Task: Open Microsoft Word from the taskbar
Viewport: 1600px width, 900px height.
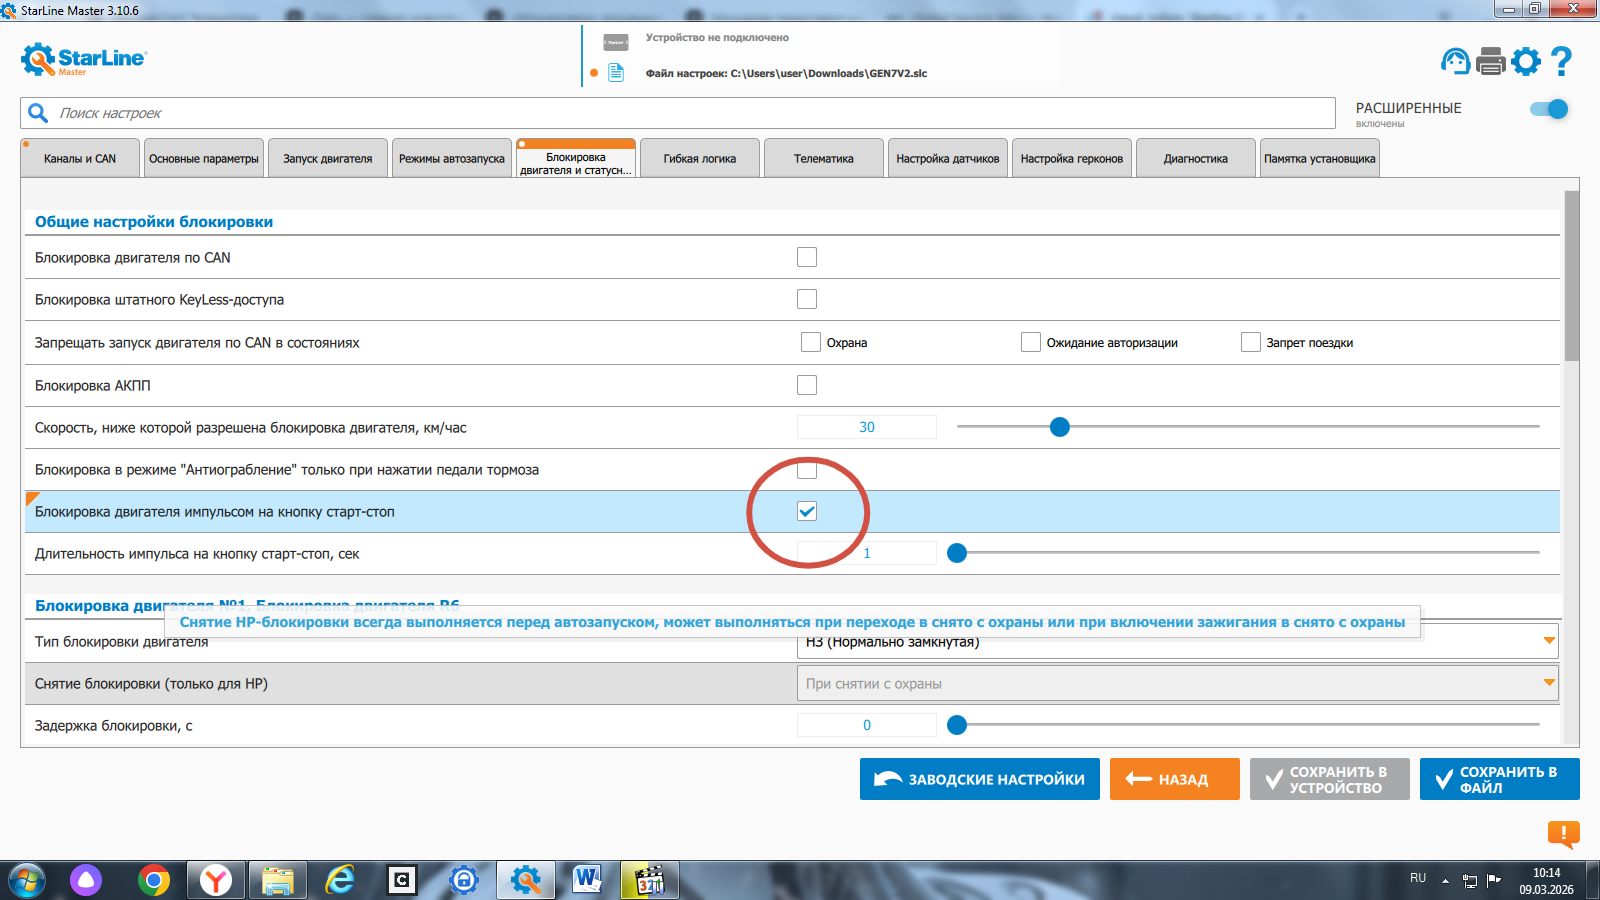Action: coord(587,880)
